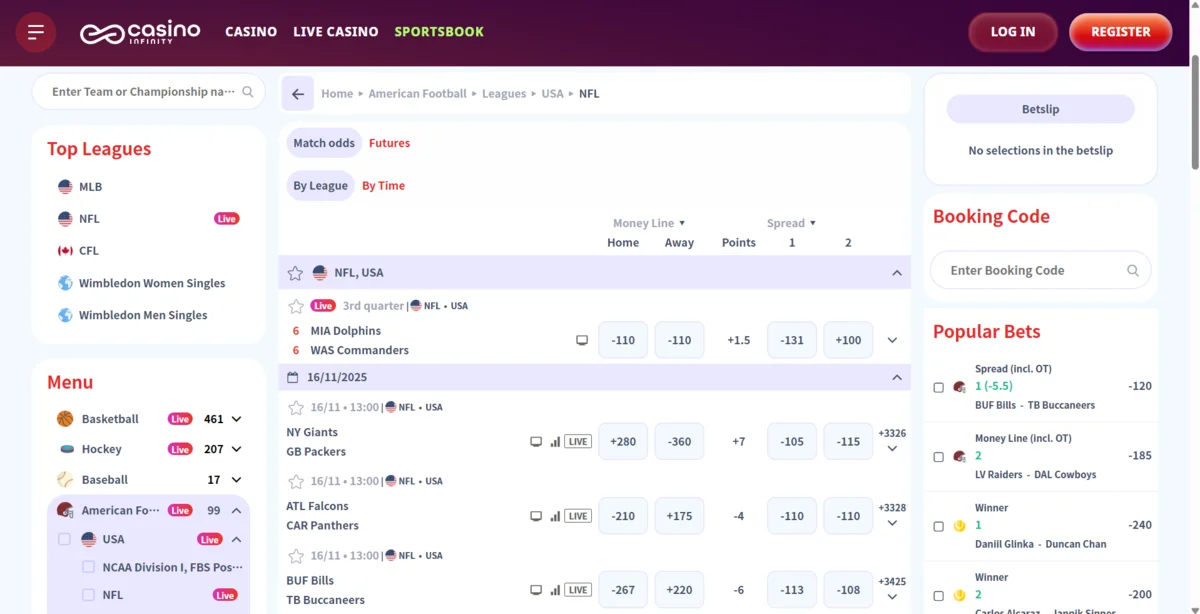The image size is (1200, 614).
Task: Click the Casino Infinity logo
Action: click(x=140, y=32)
